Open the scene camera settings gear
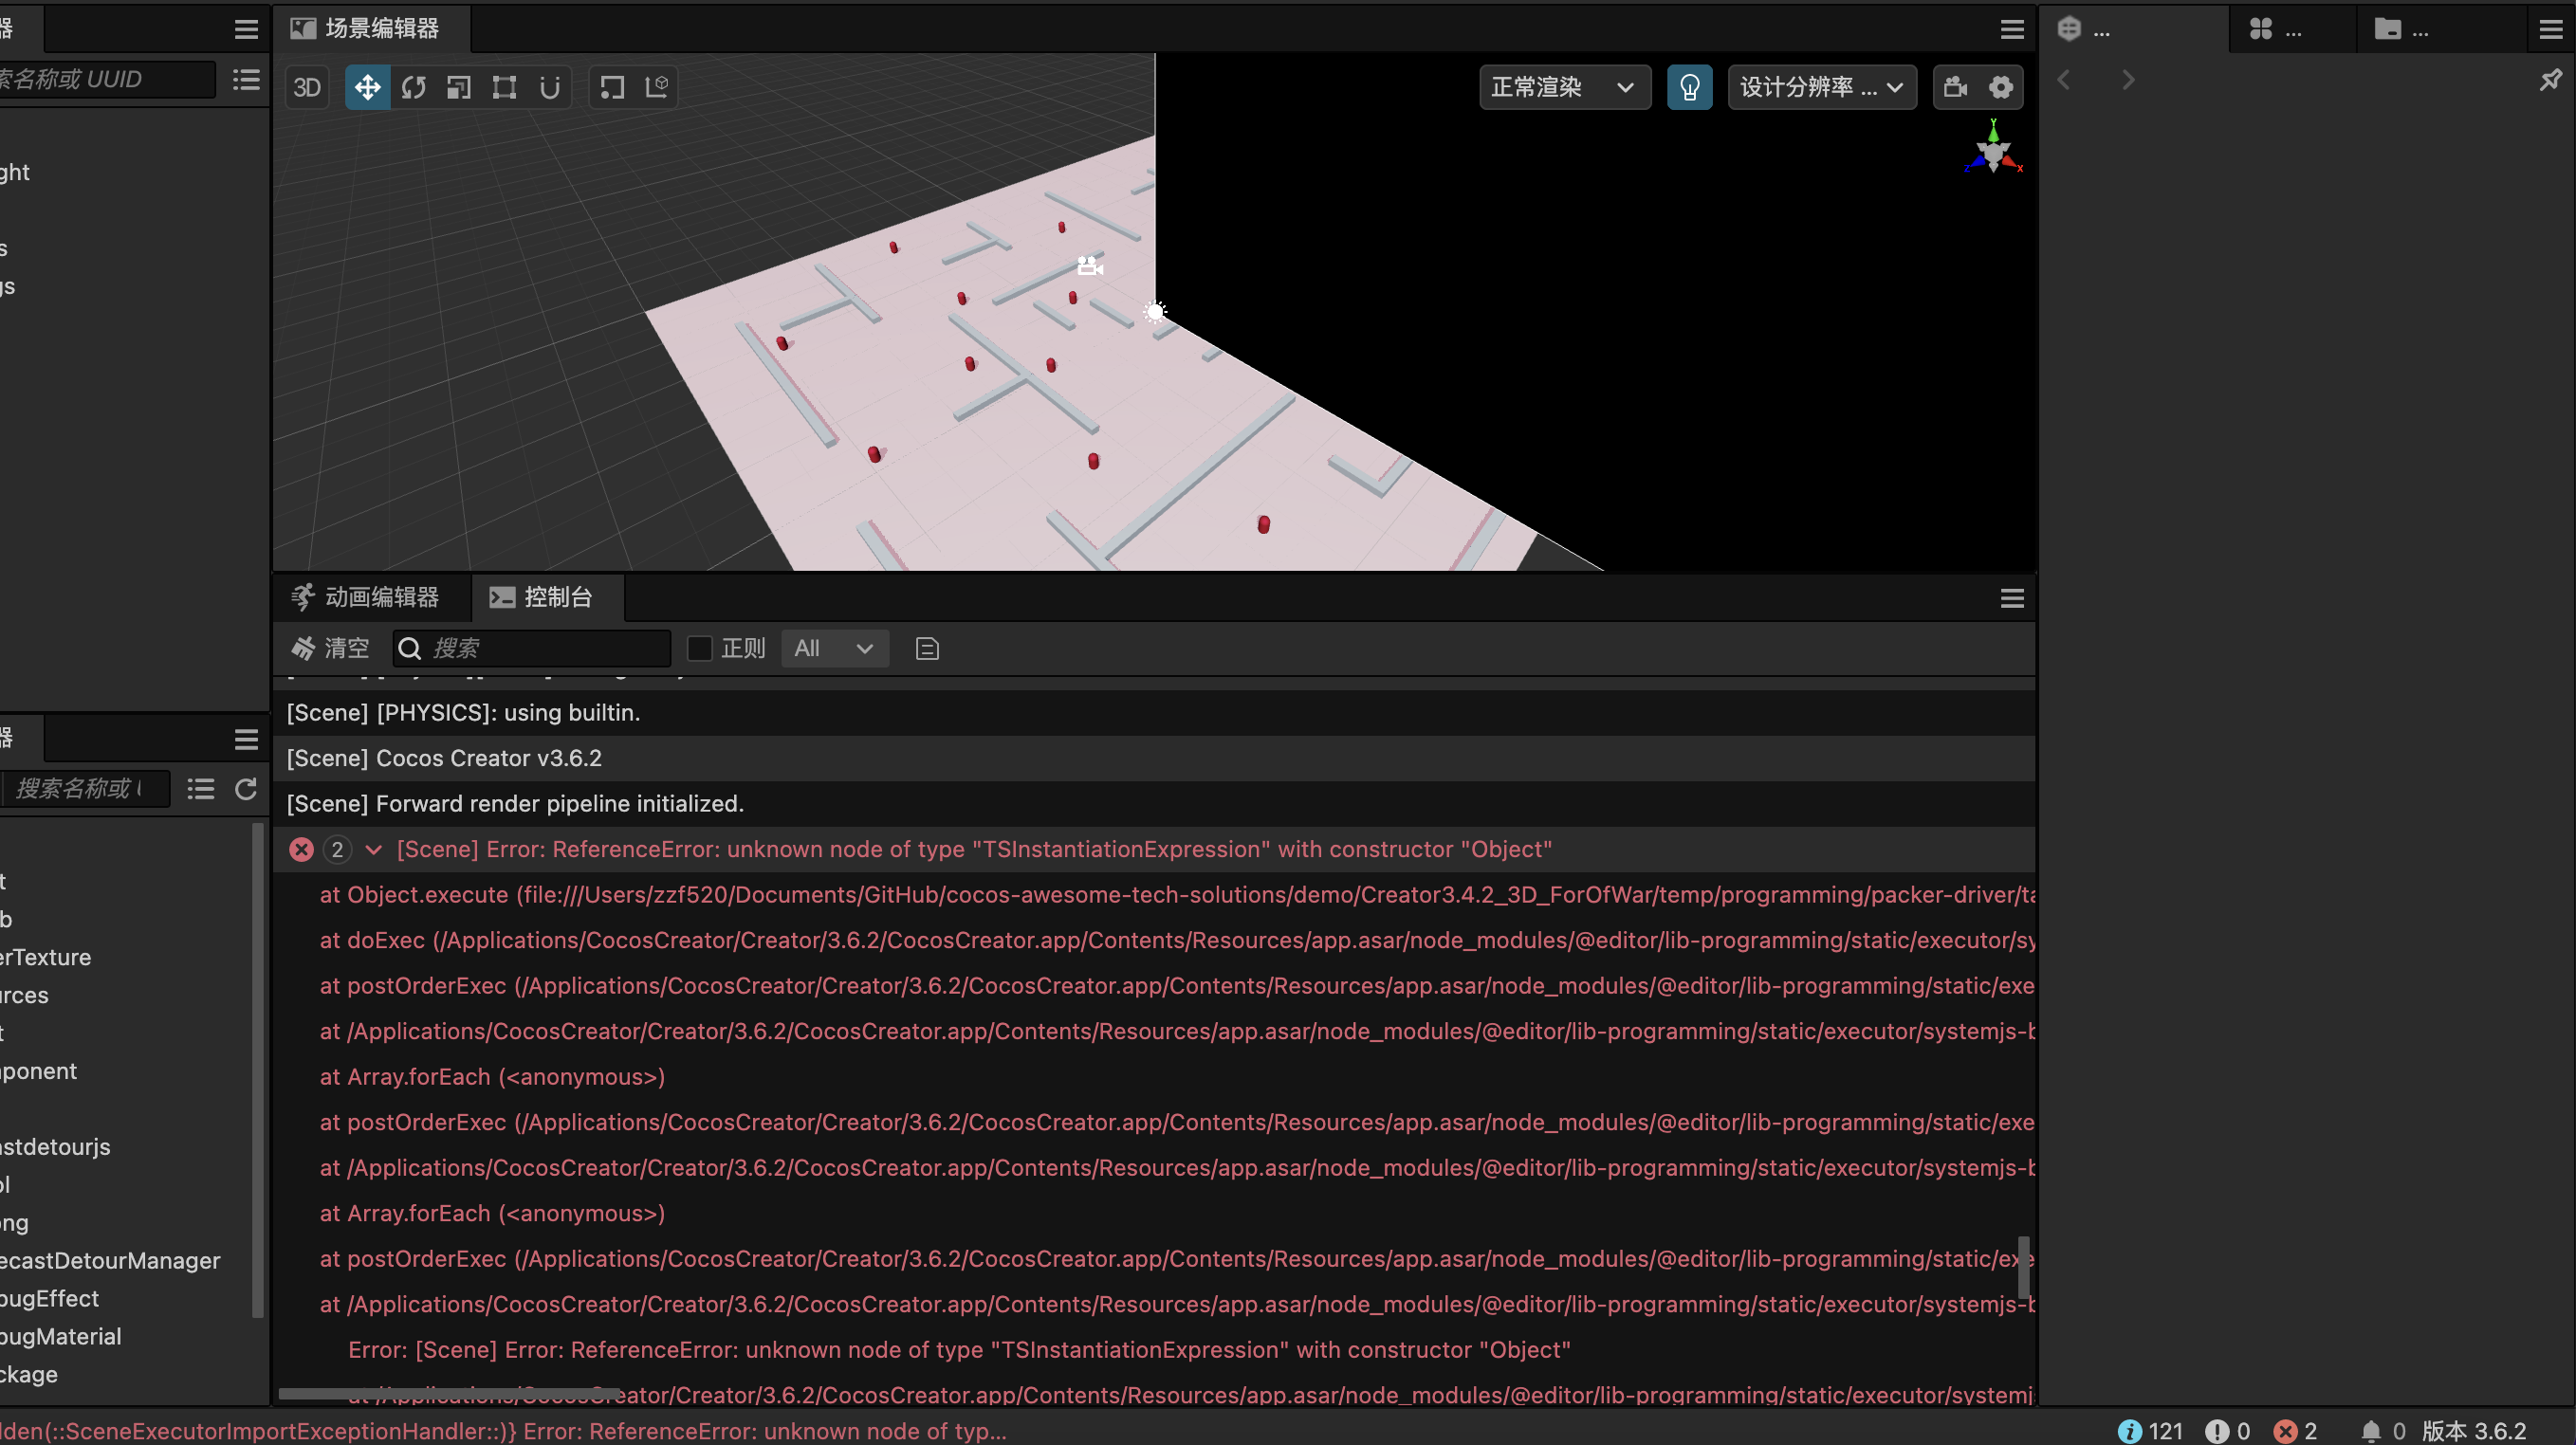Image resolution: width=2576 pixels, height=1445 pixels. click(x=2001, y=87)
